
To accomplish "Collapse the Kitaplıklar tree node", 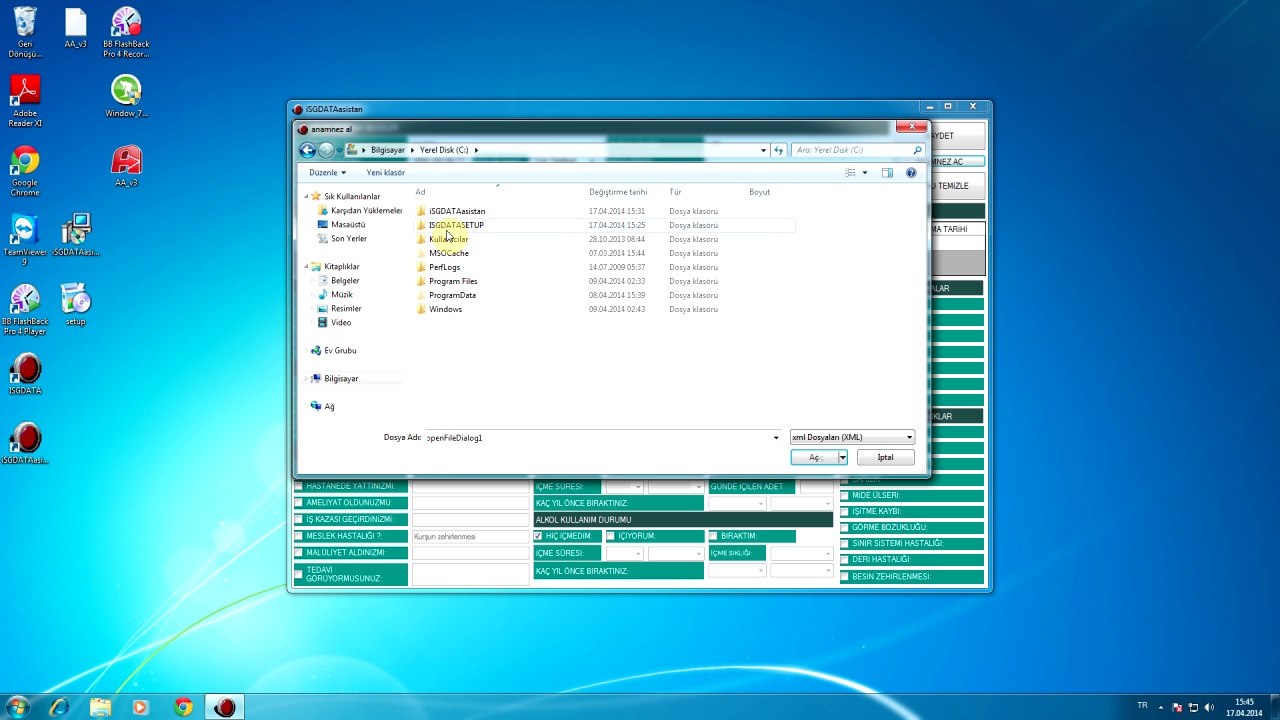I will tap(307, 267).
